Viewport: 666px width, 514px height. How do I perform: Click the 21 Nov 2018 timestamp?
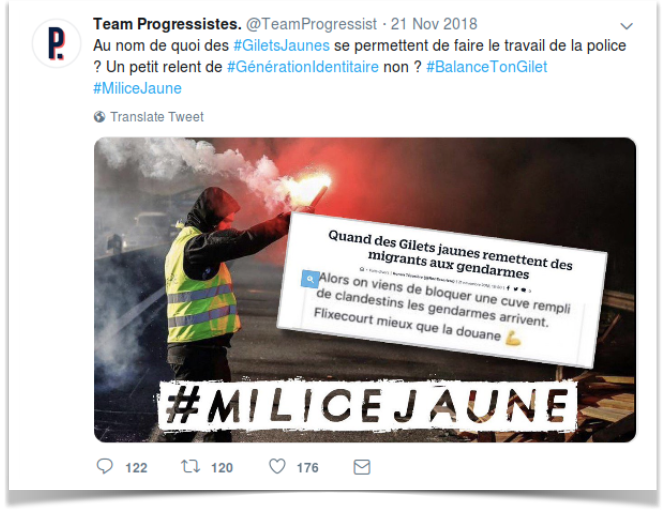pyautogui.click(x=434, y=24)
